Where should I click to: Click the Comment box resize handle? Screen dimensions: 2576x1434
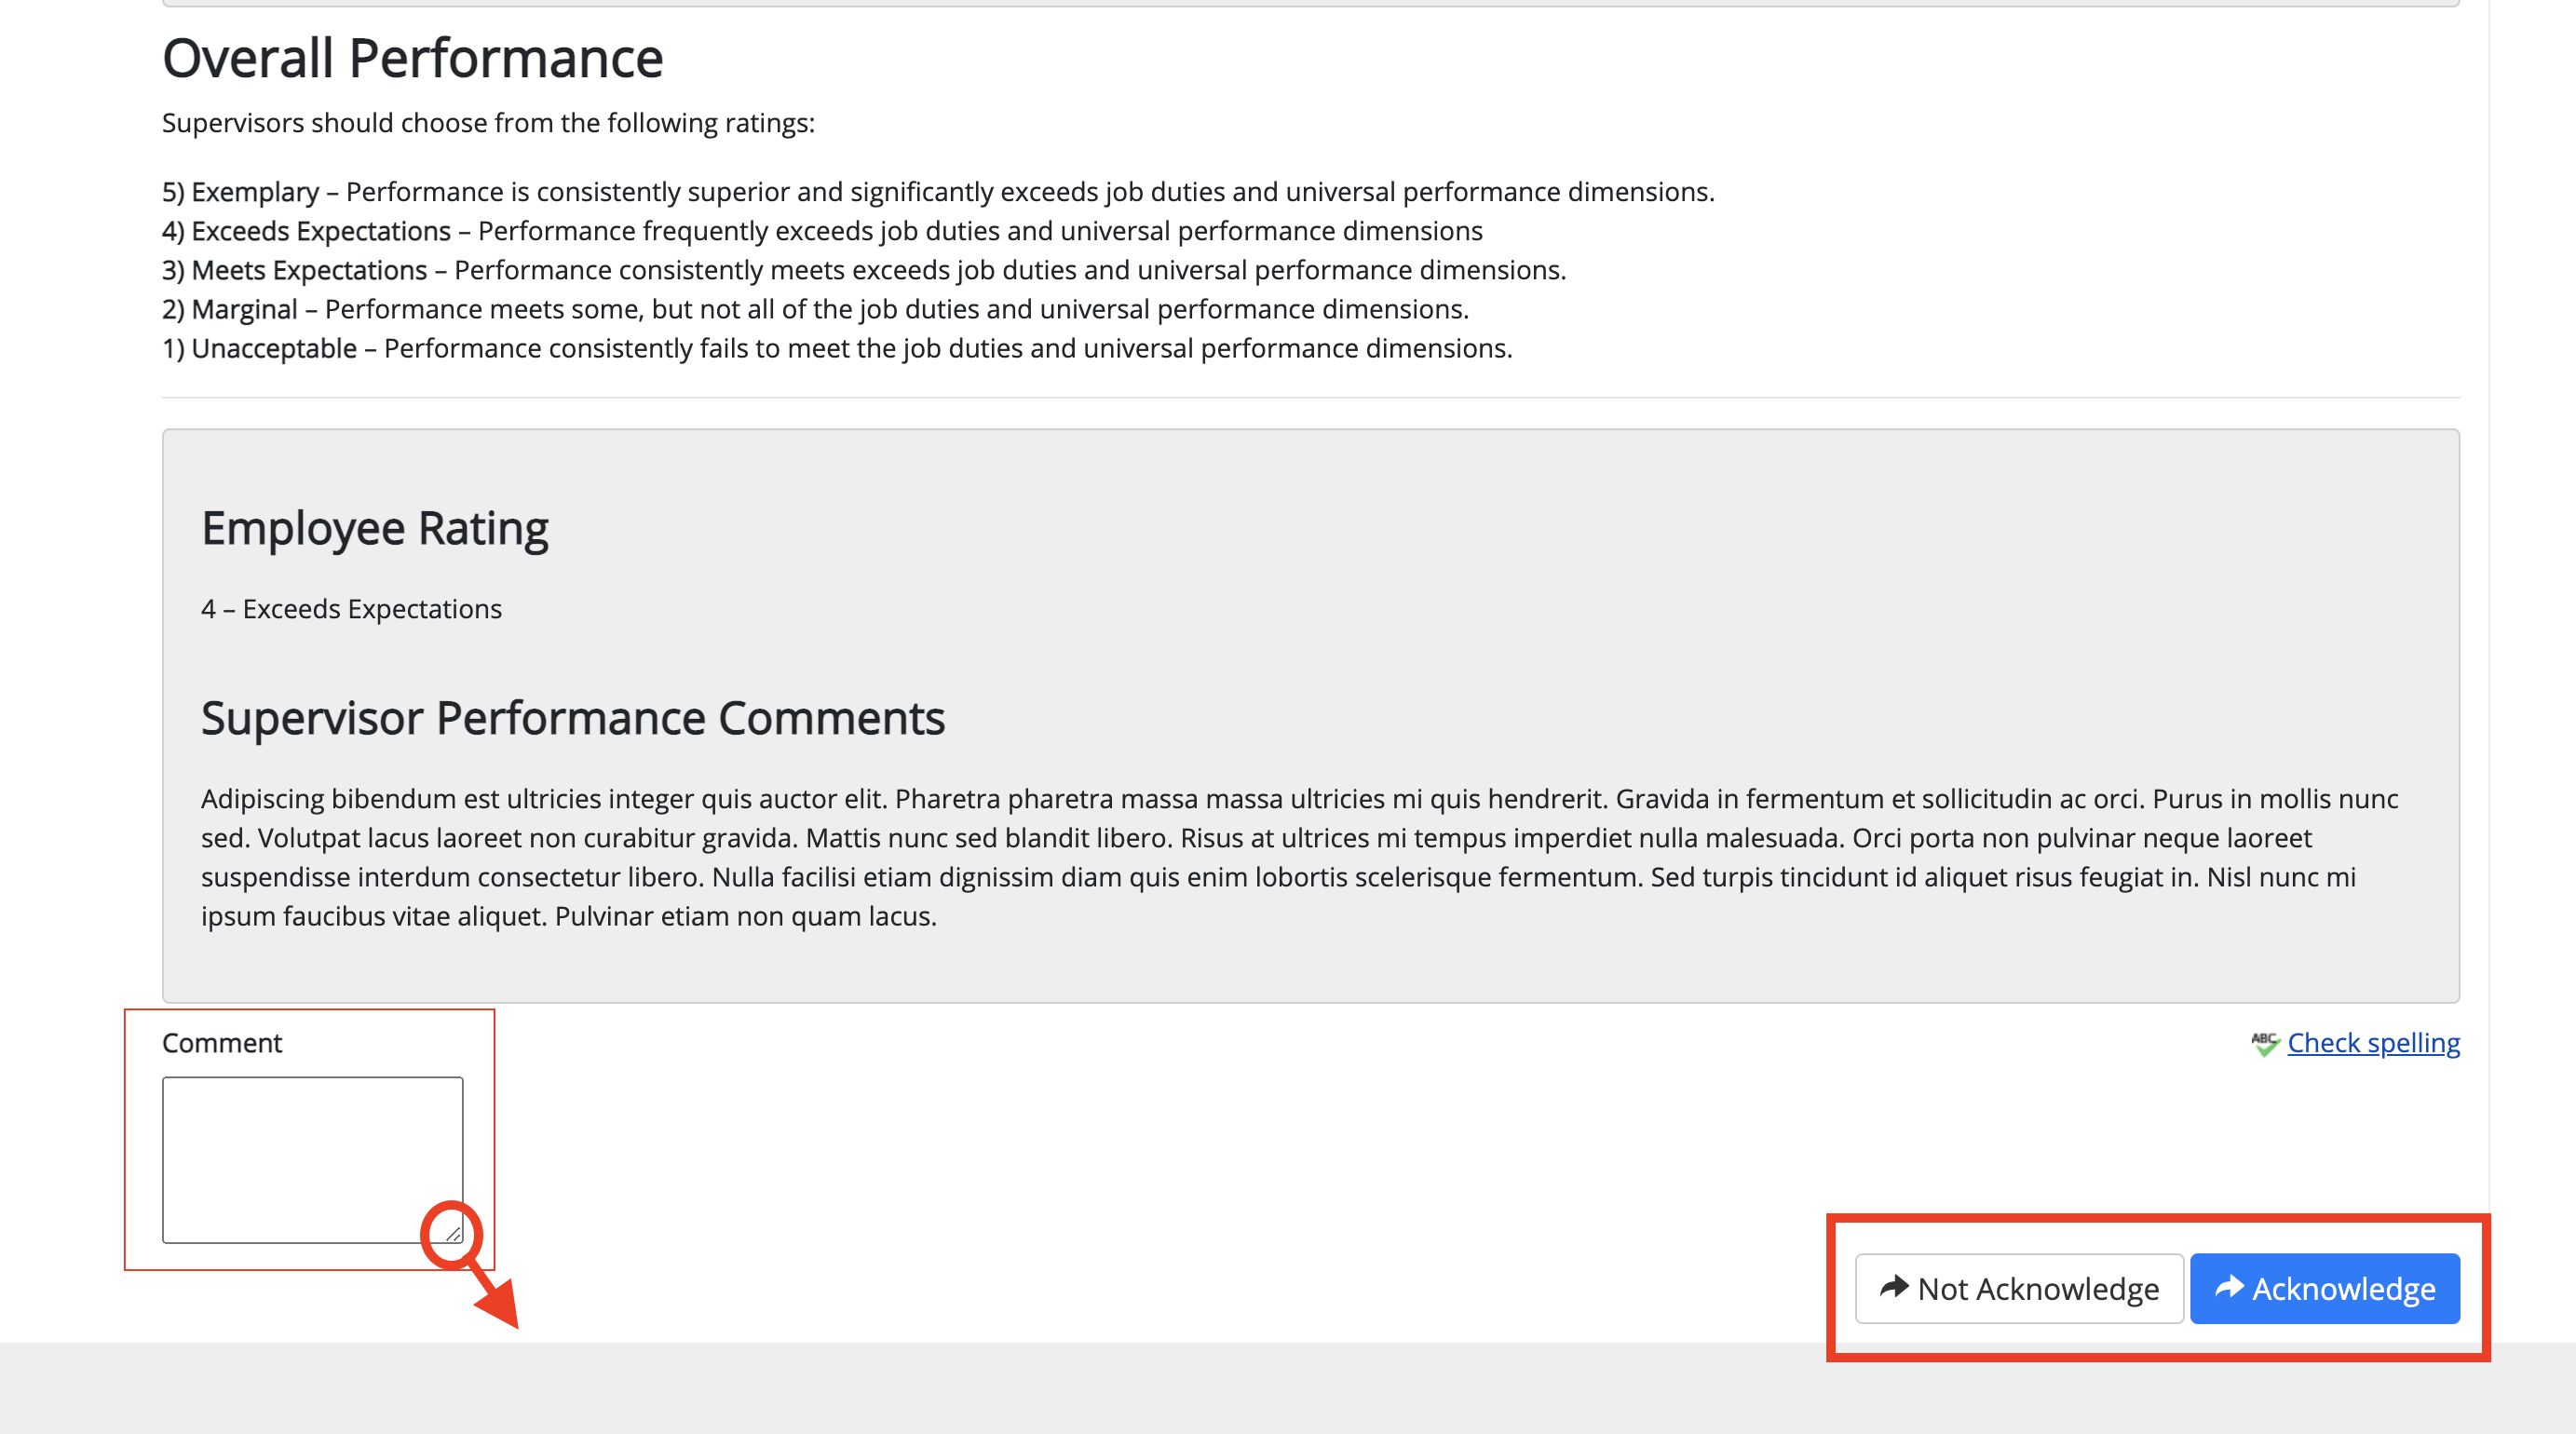pos(453,1234)
